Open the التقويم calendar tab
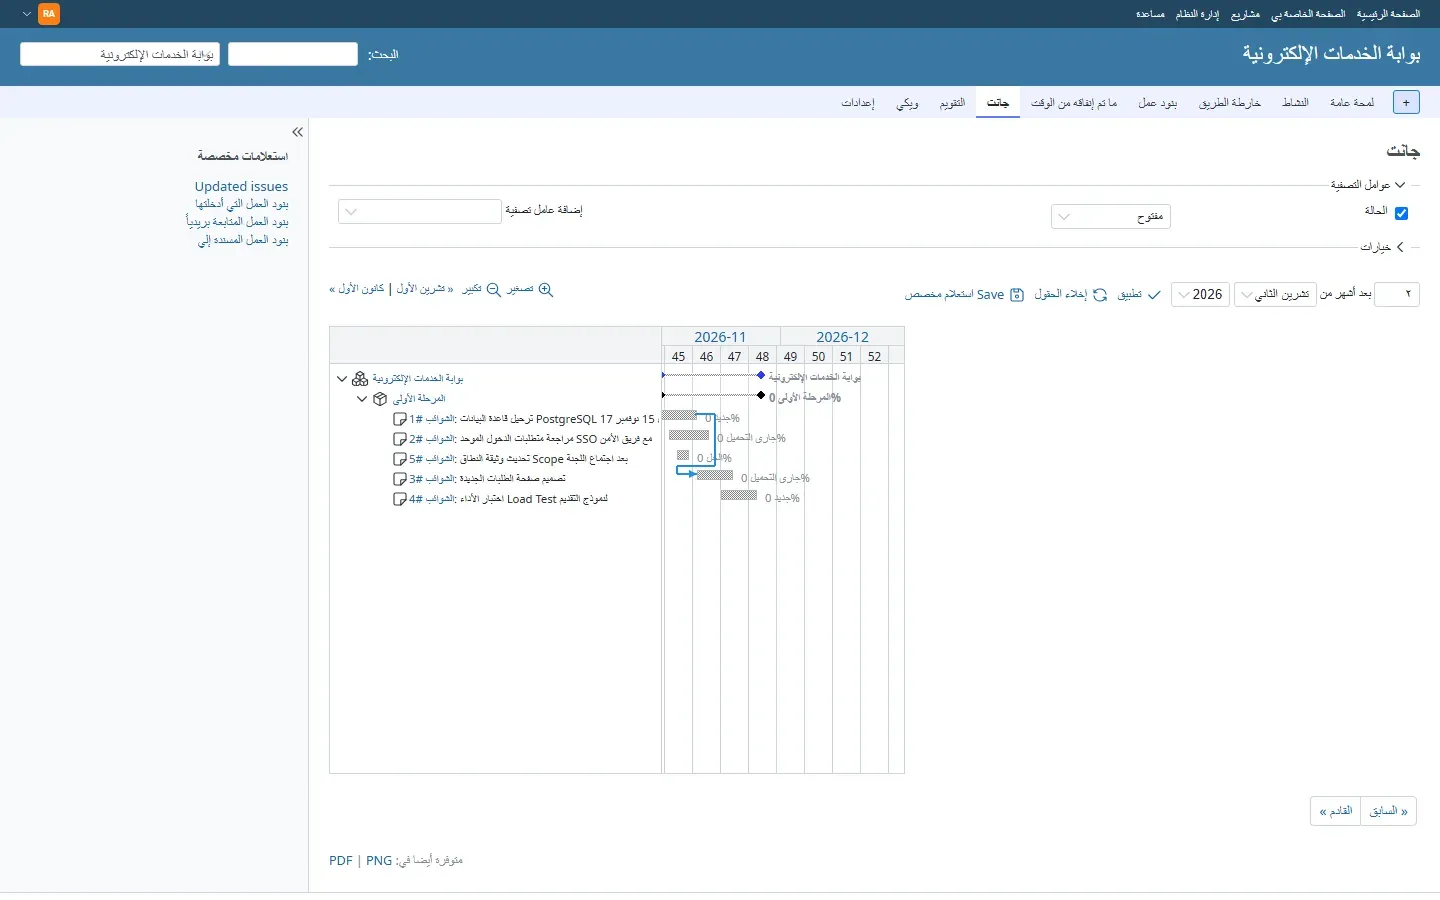Image resolution: width=1440 pixels, height=900 pixels. pyautogui.click(x=952, y=103)
